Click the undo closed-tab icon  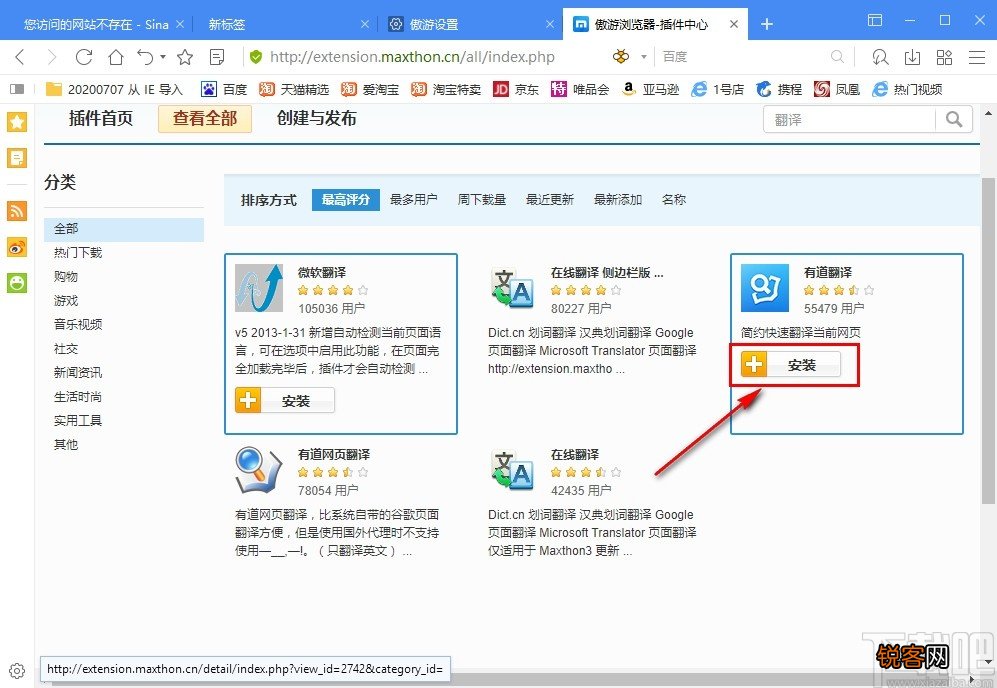pos(146,57)
